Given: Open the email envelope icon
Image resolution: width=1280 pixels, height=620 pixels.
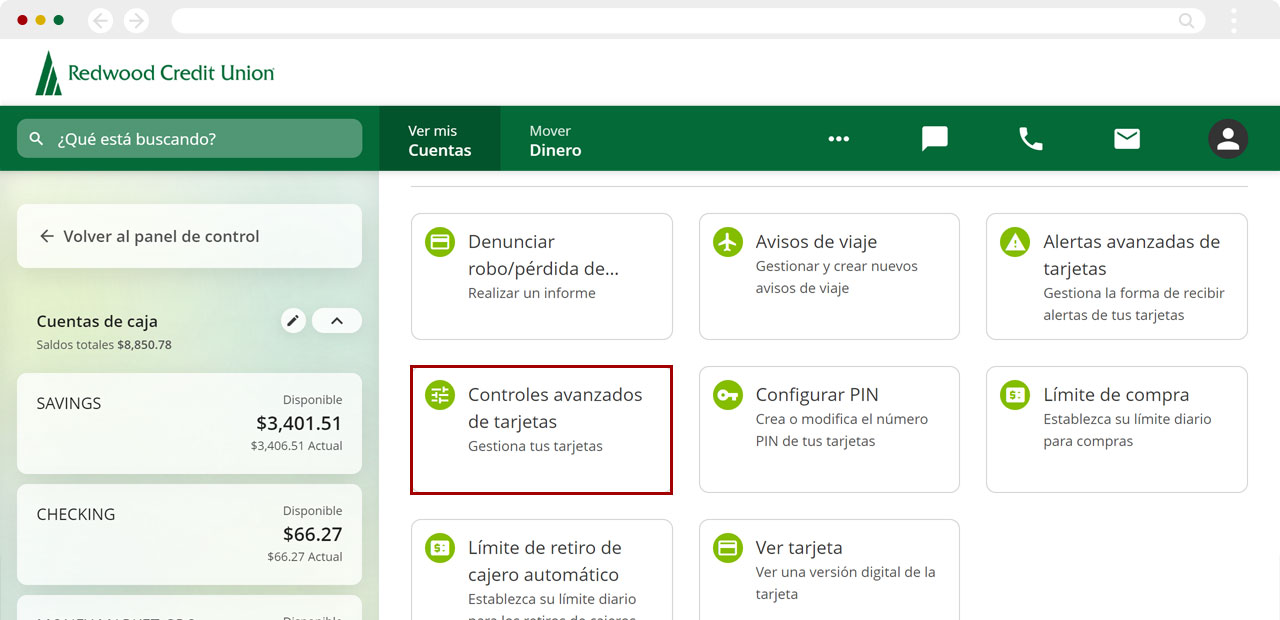Looking at the screenshot, I should coord(1127,139).
